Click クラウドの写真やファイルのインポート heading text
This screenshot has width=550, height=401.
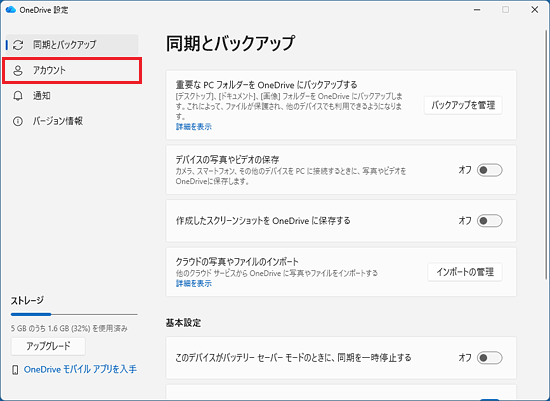(237, 262)
